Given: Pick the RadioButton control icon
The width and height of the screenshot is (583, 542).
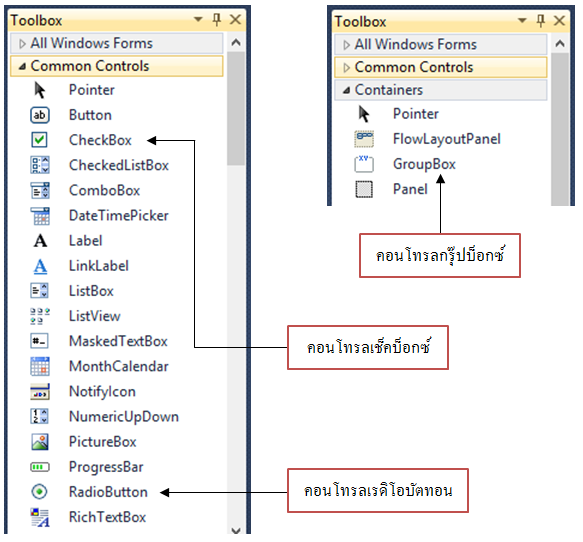Looking at the screenshot, I should [39, 491].
